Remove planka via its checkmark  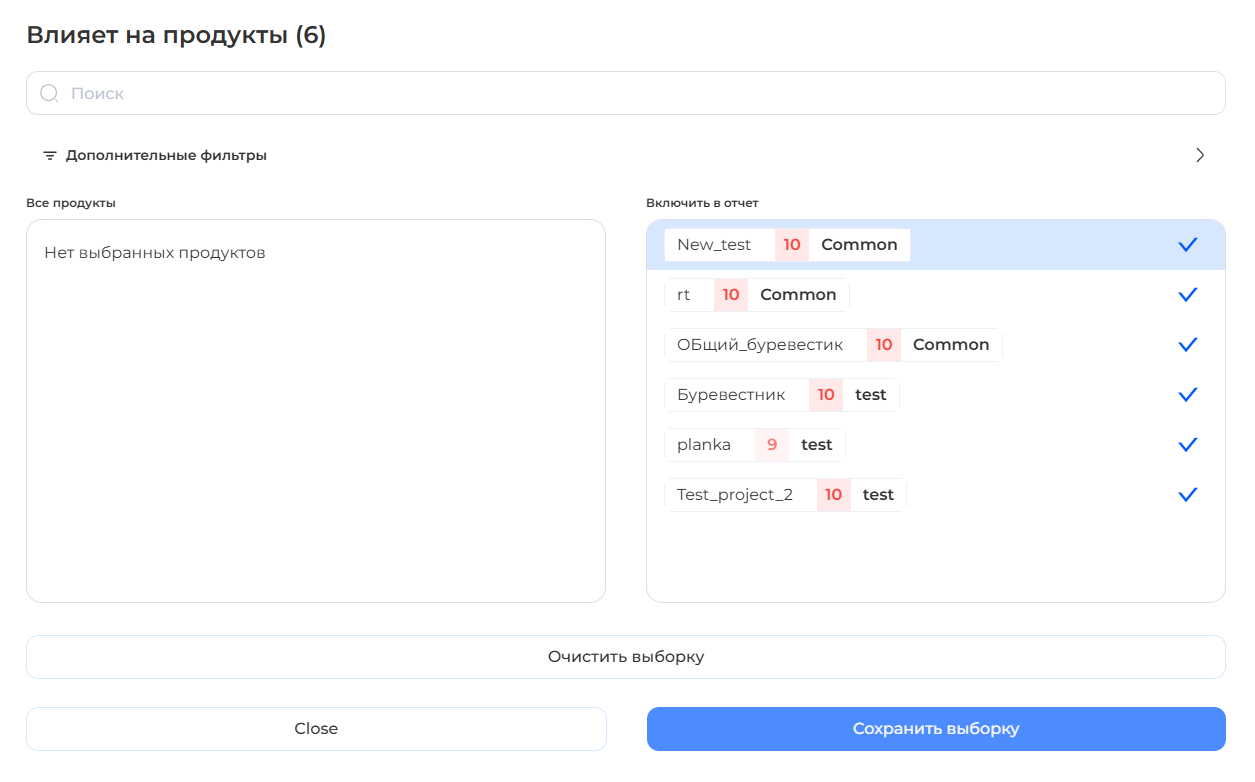(1187, 445)
